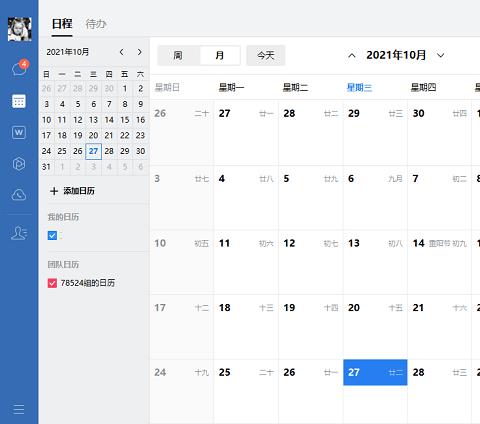480x424 pixels.
Task: Click the 今天 today button
Action: pos(266,55)
